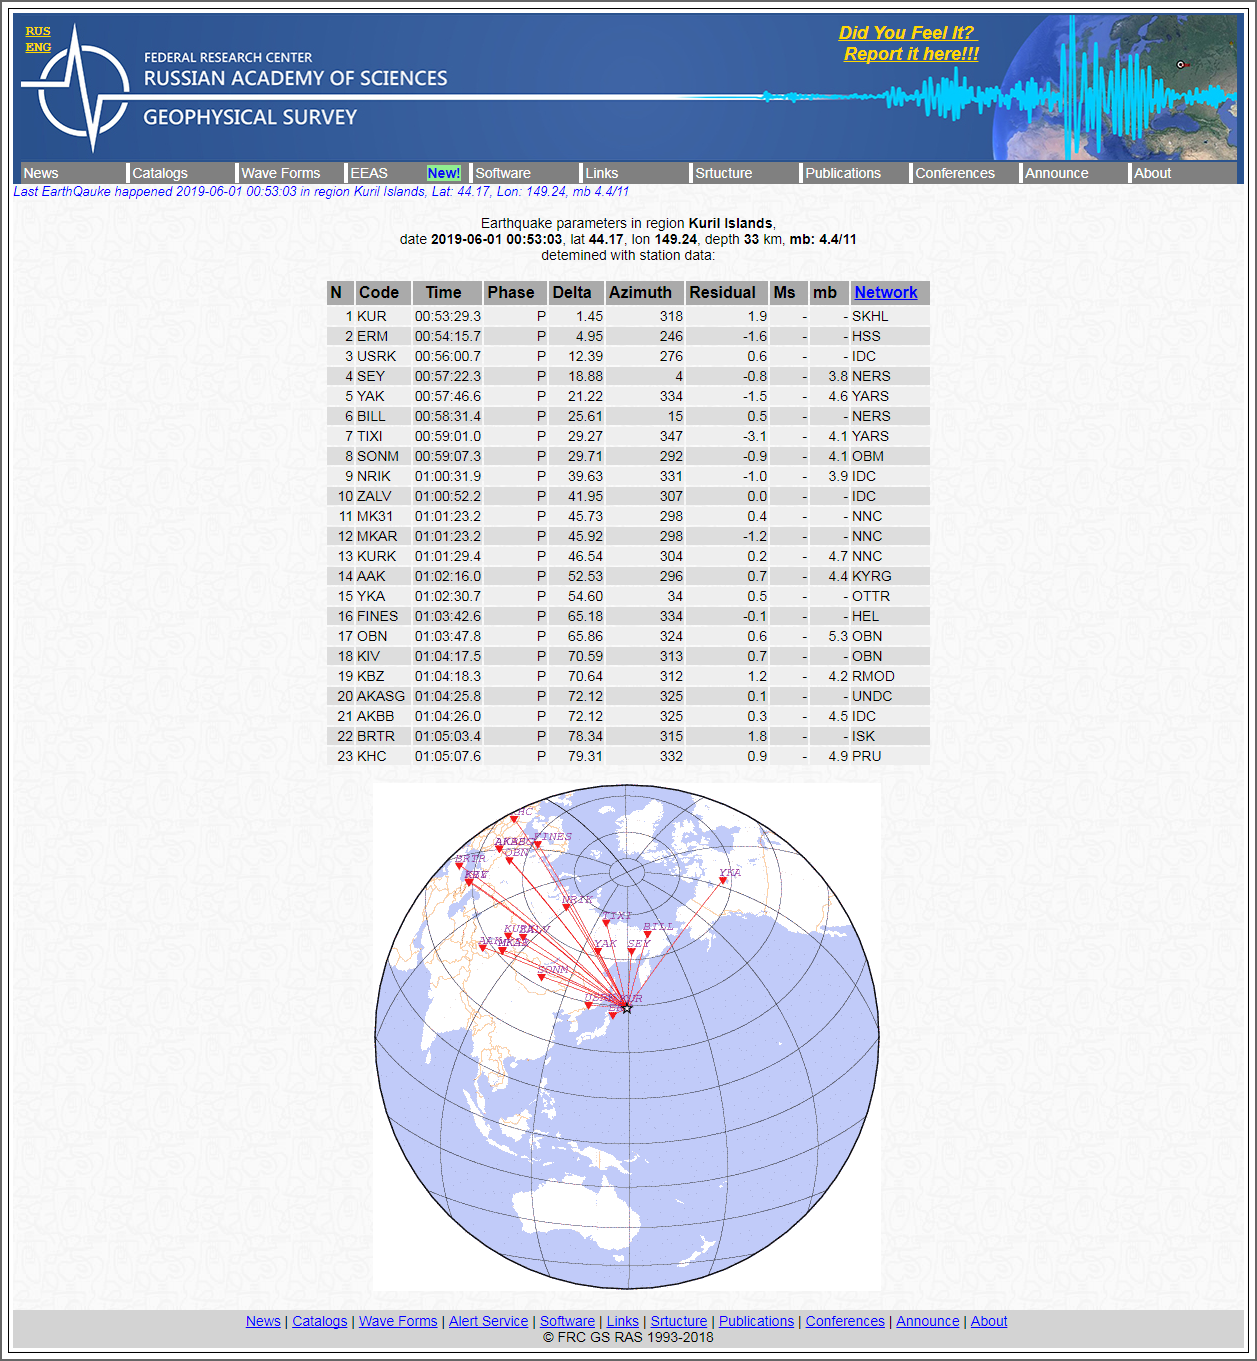This screenshot has height=1361, width=1257.
Task: Open the EEAS navigation item
Action: tap(369, 173)
